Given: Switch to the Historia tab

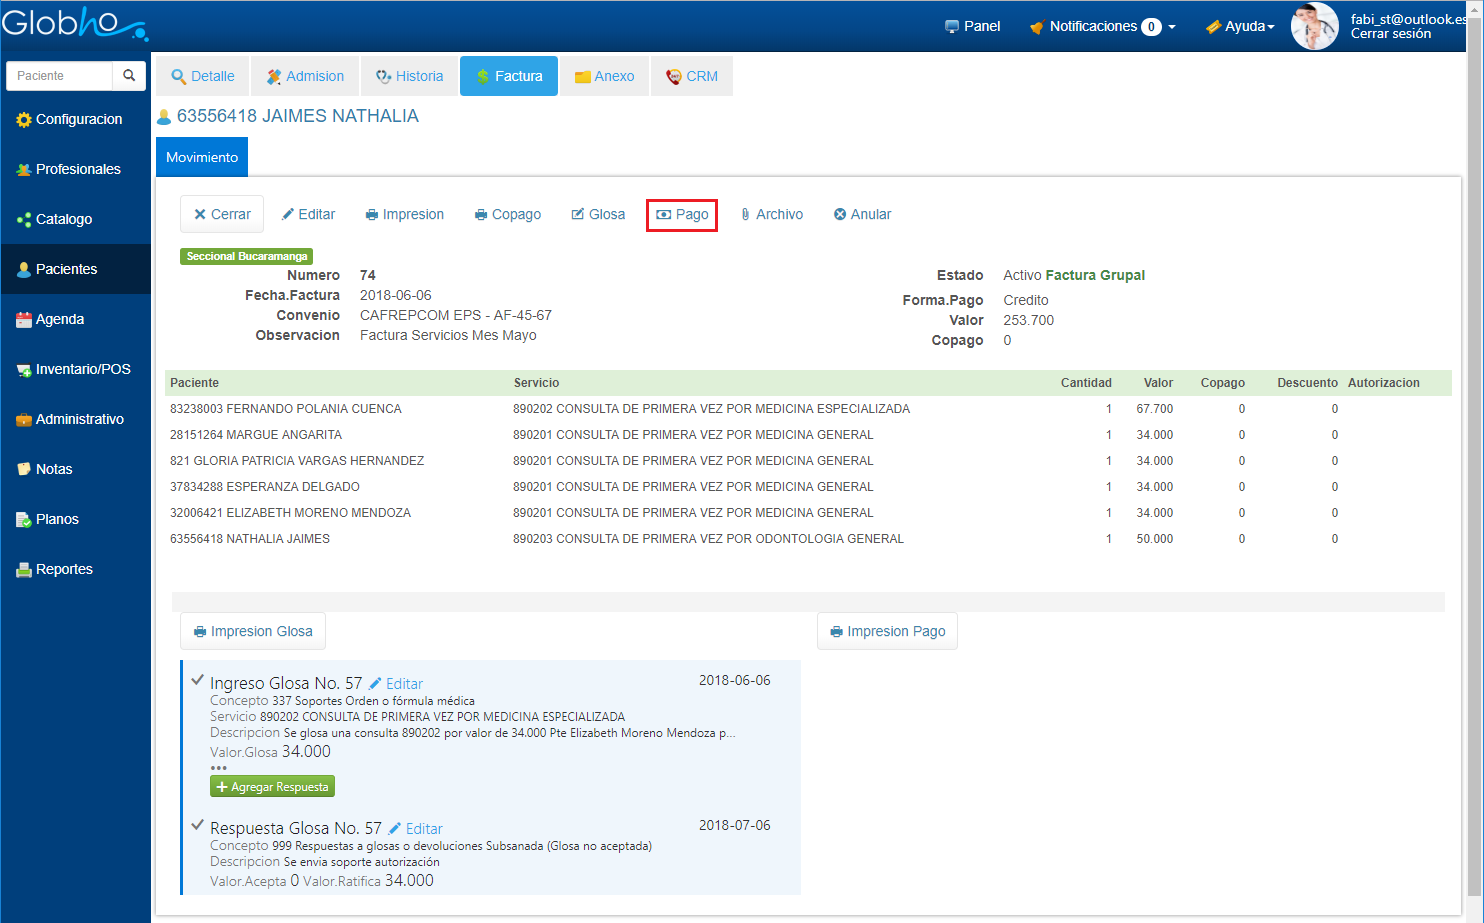Looking at the screenshot, I should [409, 77].
